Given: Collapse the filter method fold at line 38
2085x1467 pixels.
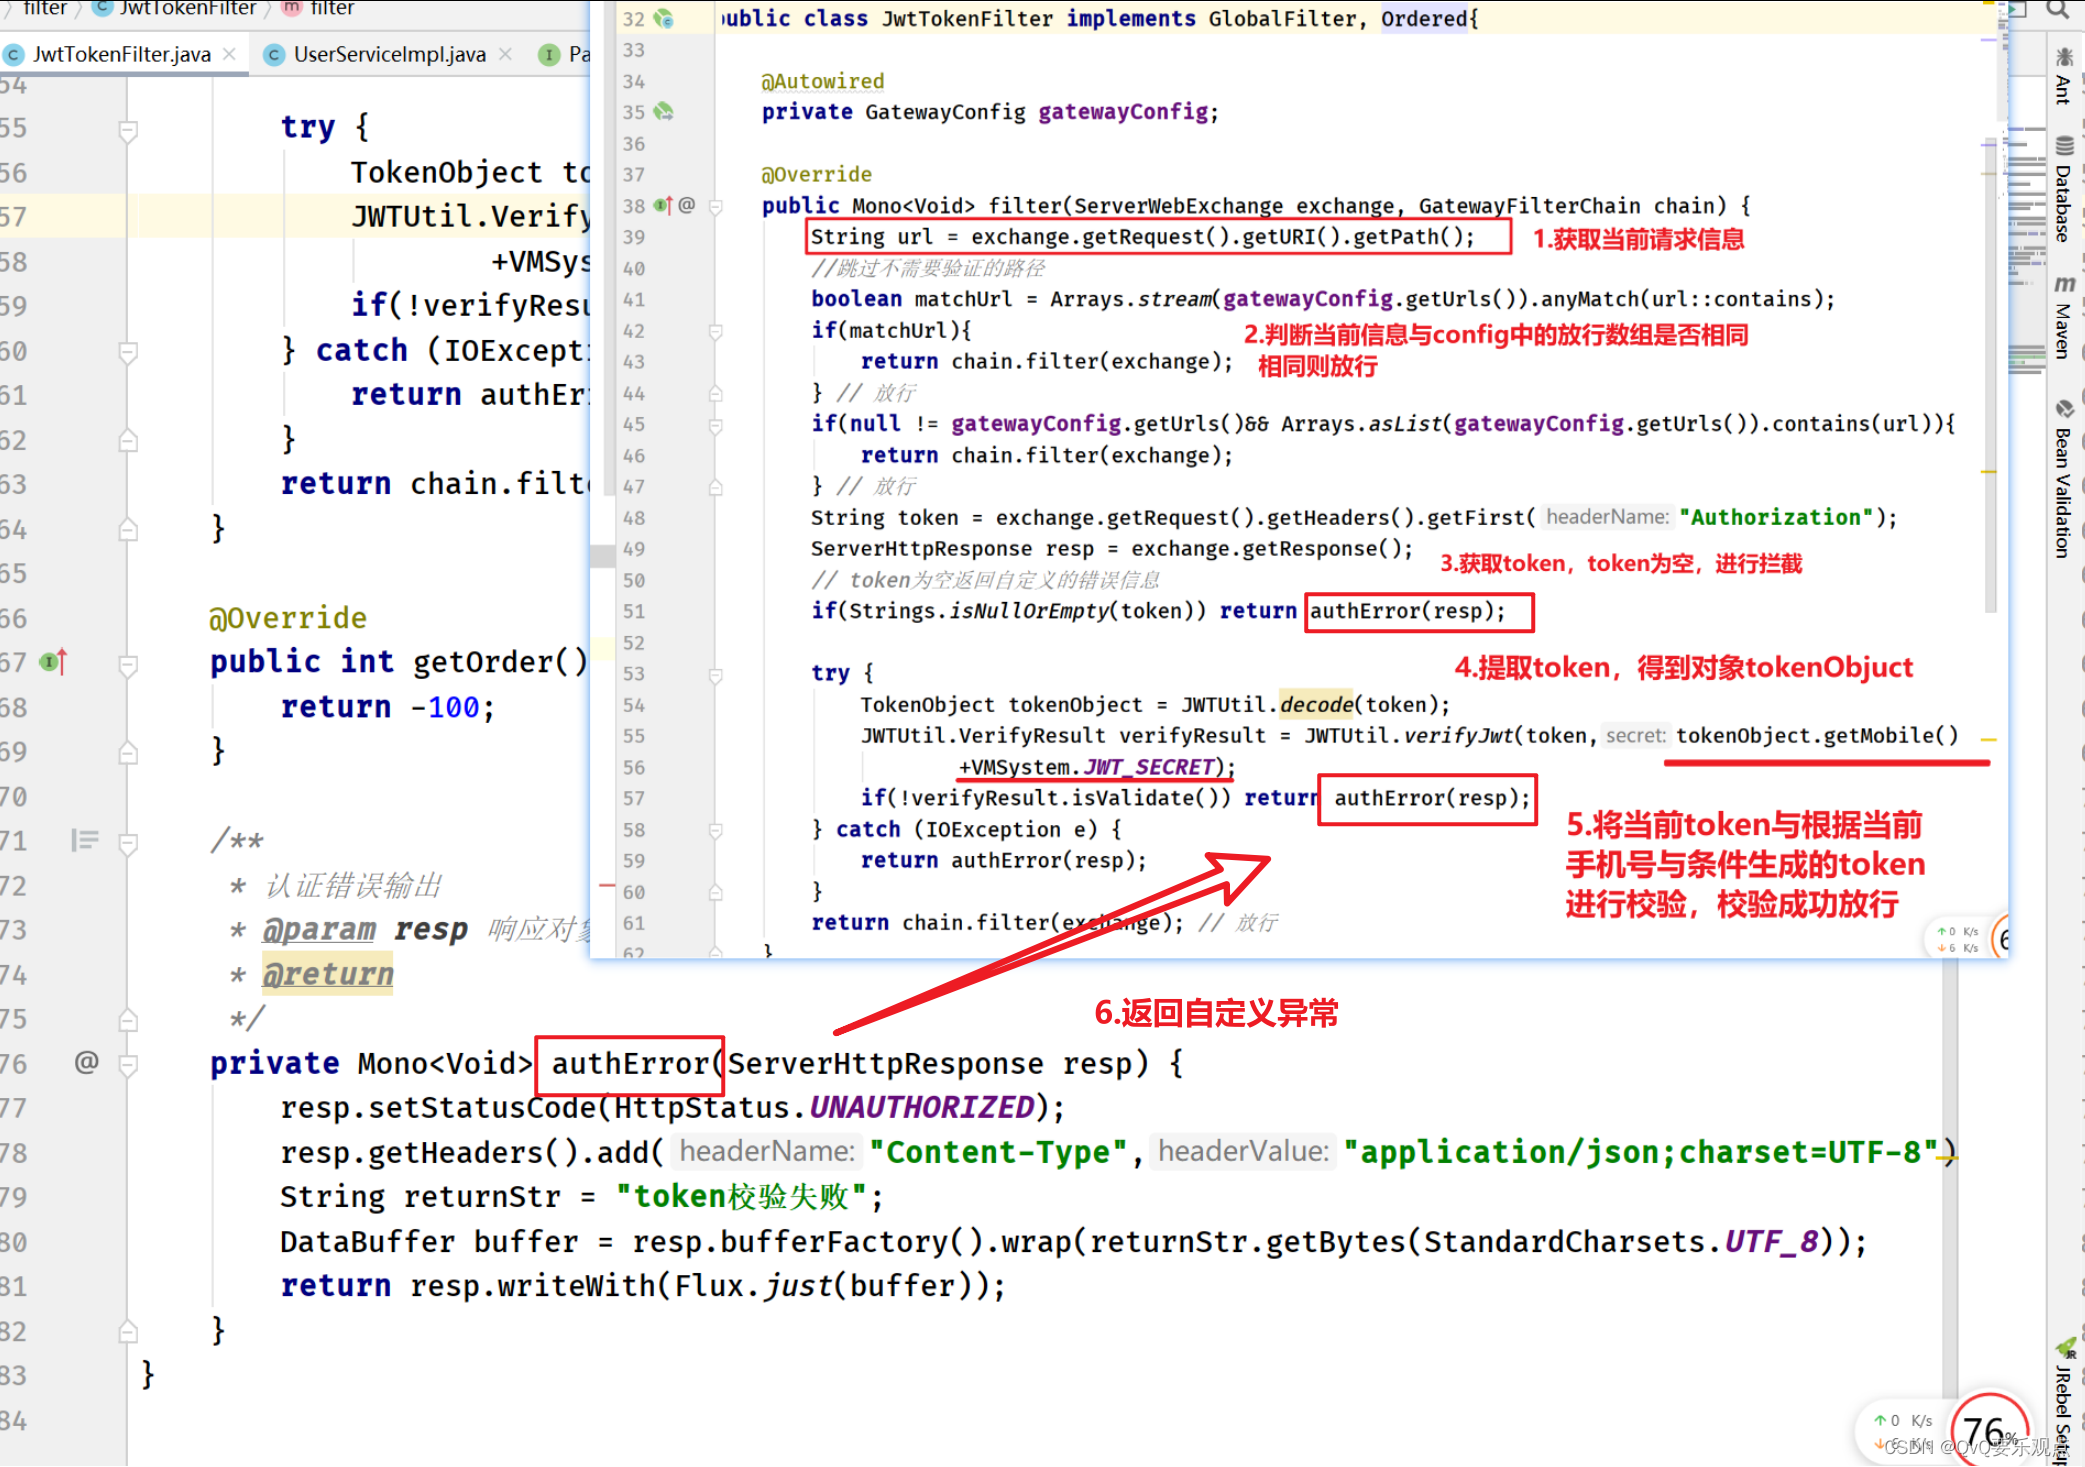Looking at the screenshot, I should (x=716, y=207).
